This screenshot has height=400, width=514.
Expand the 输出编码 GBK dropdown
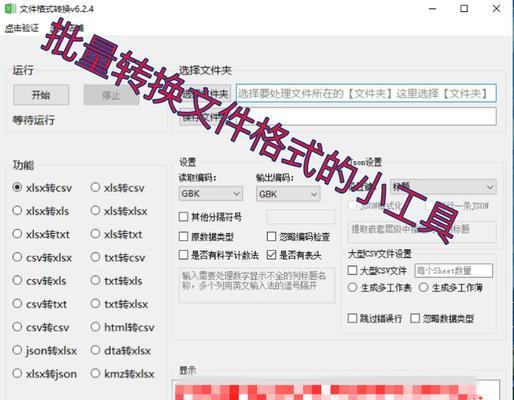pos(288,194)
